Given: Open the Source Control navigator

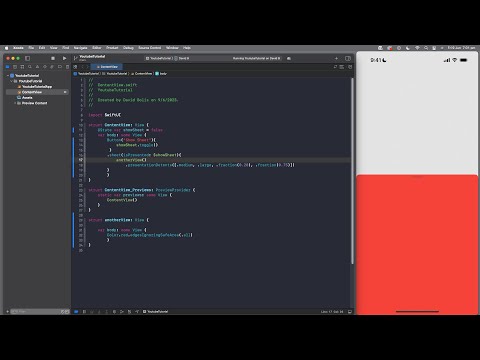Looking at the screenshot, I should click(15, 67).
